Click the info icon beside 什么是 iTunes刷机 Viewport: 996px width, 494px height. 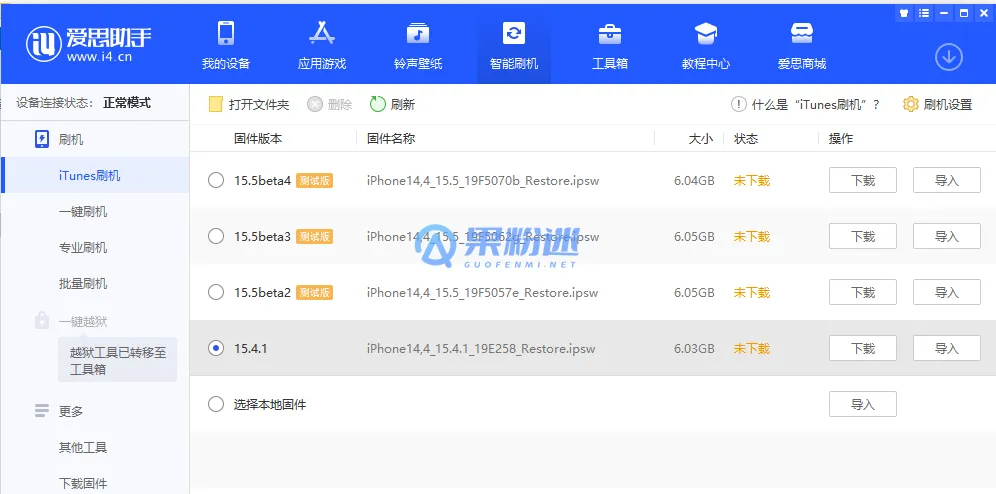[x=738, y=104]
